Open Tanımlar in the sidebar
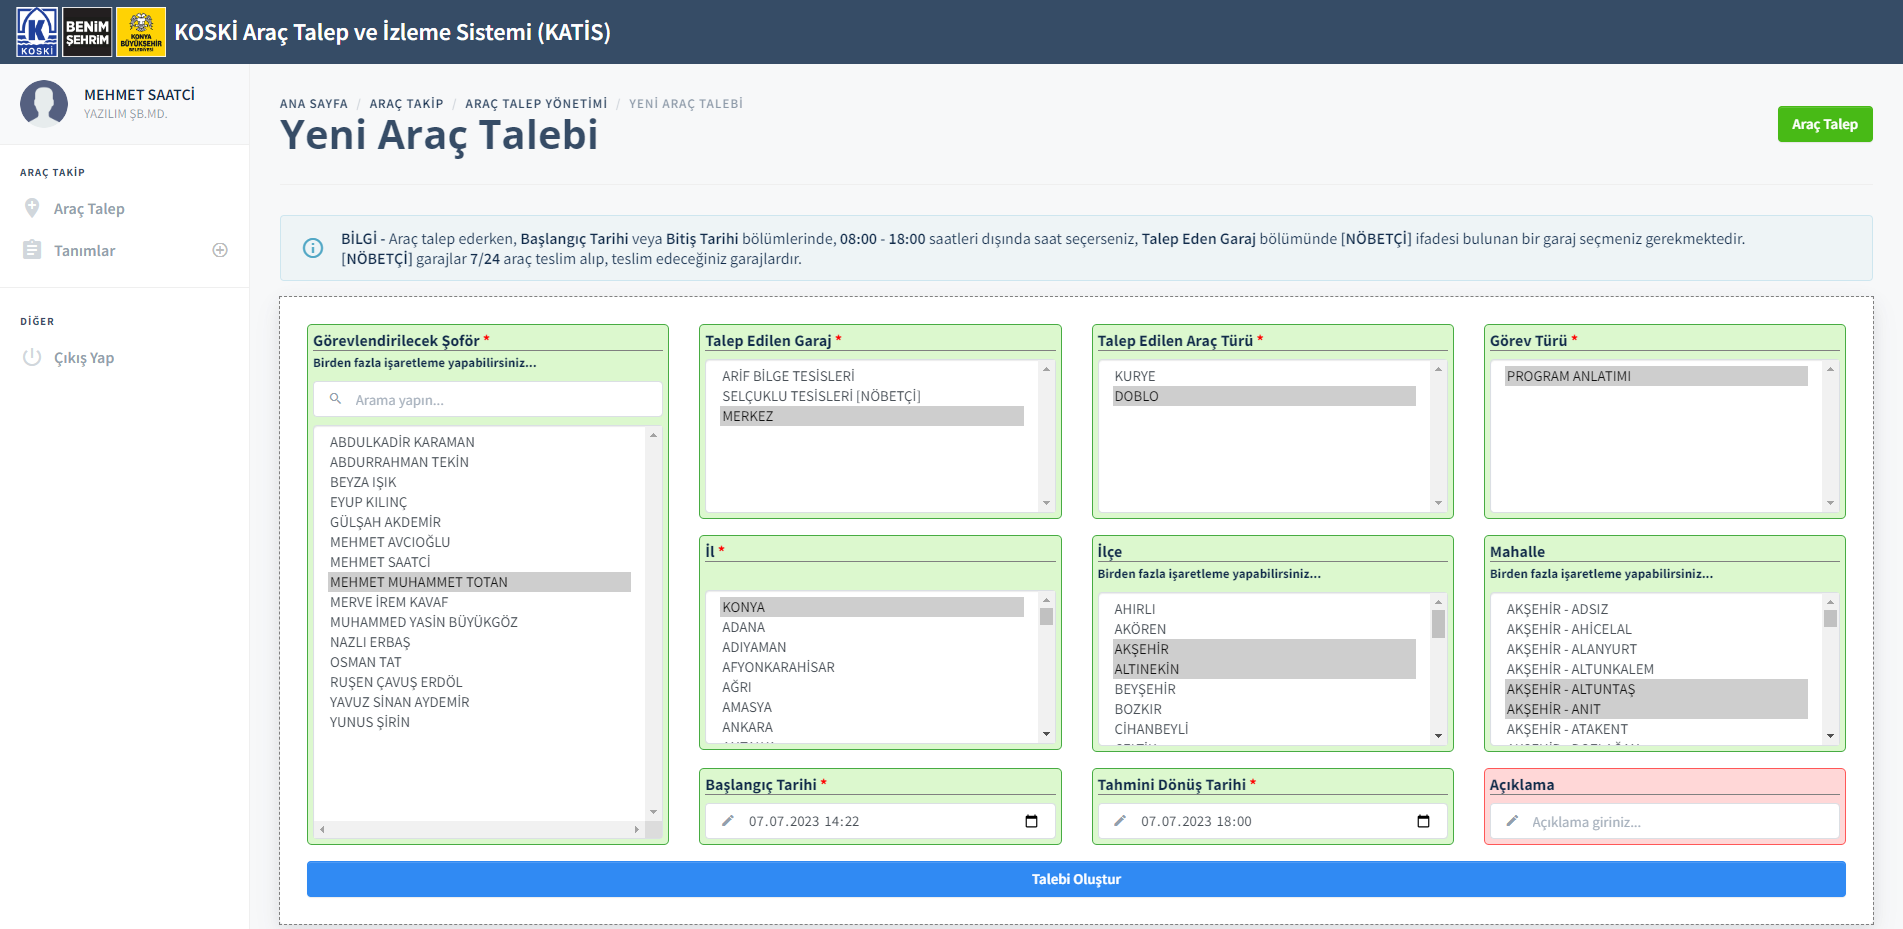The width and height of the screenshot is (1903, 929). click(x=84, y=251)
